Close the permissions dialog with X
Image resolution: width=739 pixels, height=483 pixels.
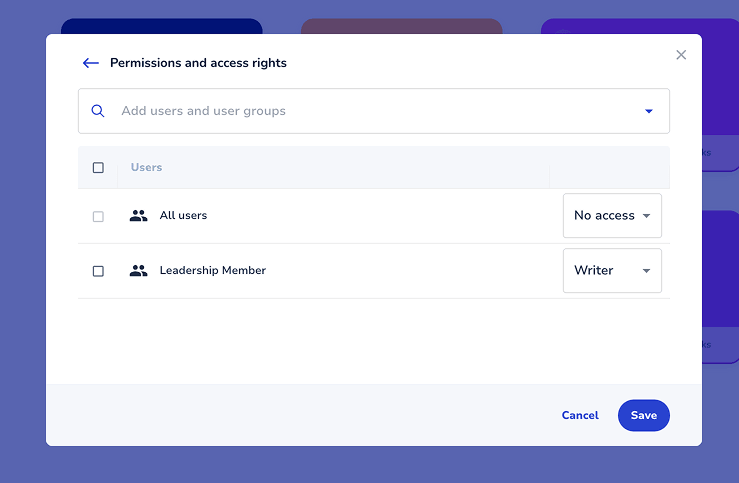coord(681,55)
